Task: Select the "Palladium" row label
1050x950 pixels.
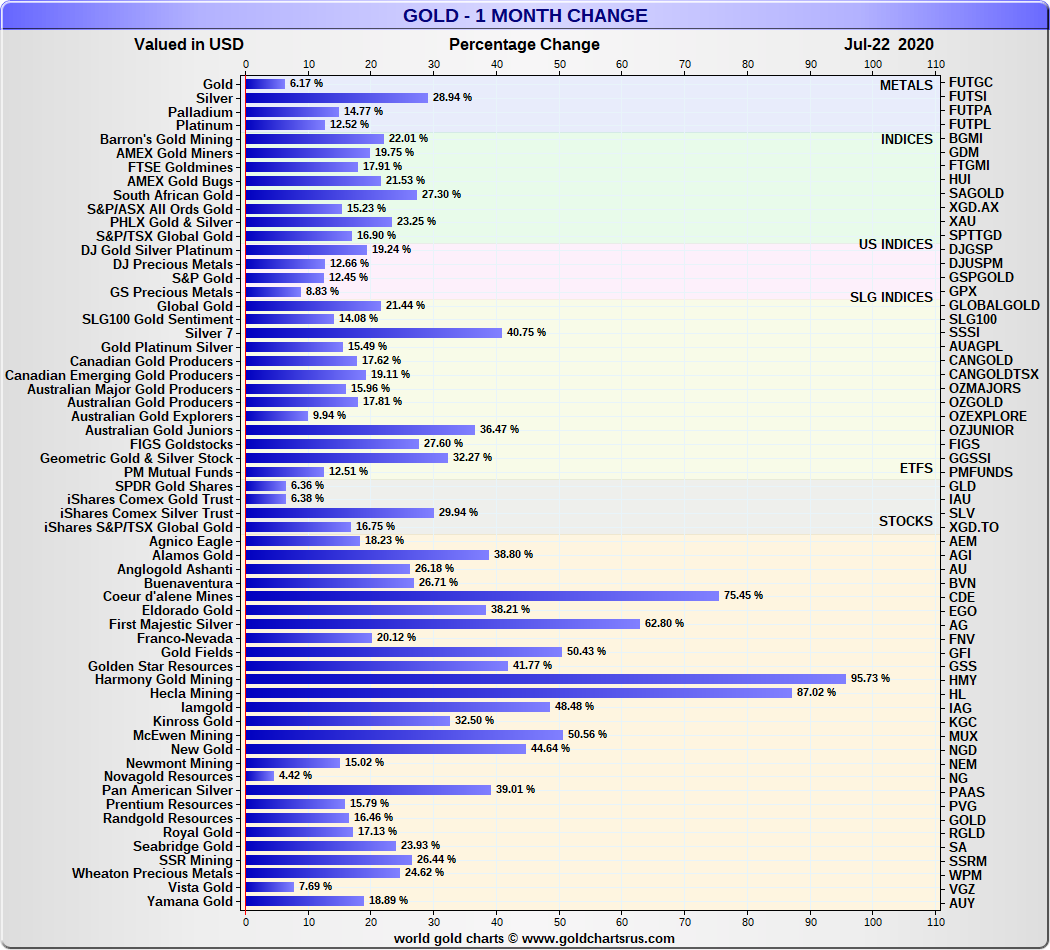Action: pos(200,112)
